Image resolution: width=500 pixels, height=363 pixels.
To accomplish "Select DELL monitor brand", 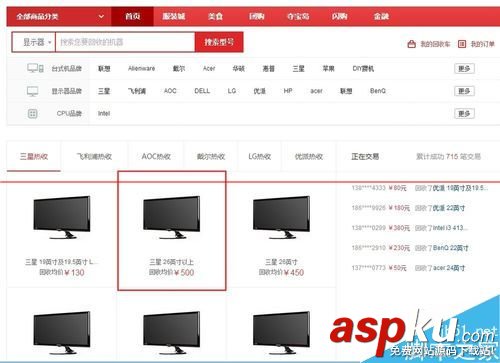I will click(x=202, y=91).
